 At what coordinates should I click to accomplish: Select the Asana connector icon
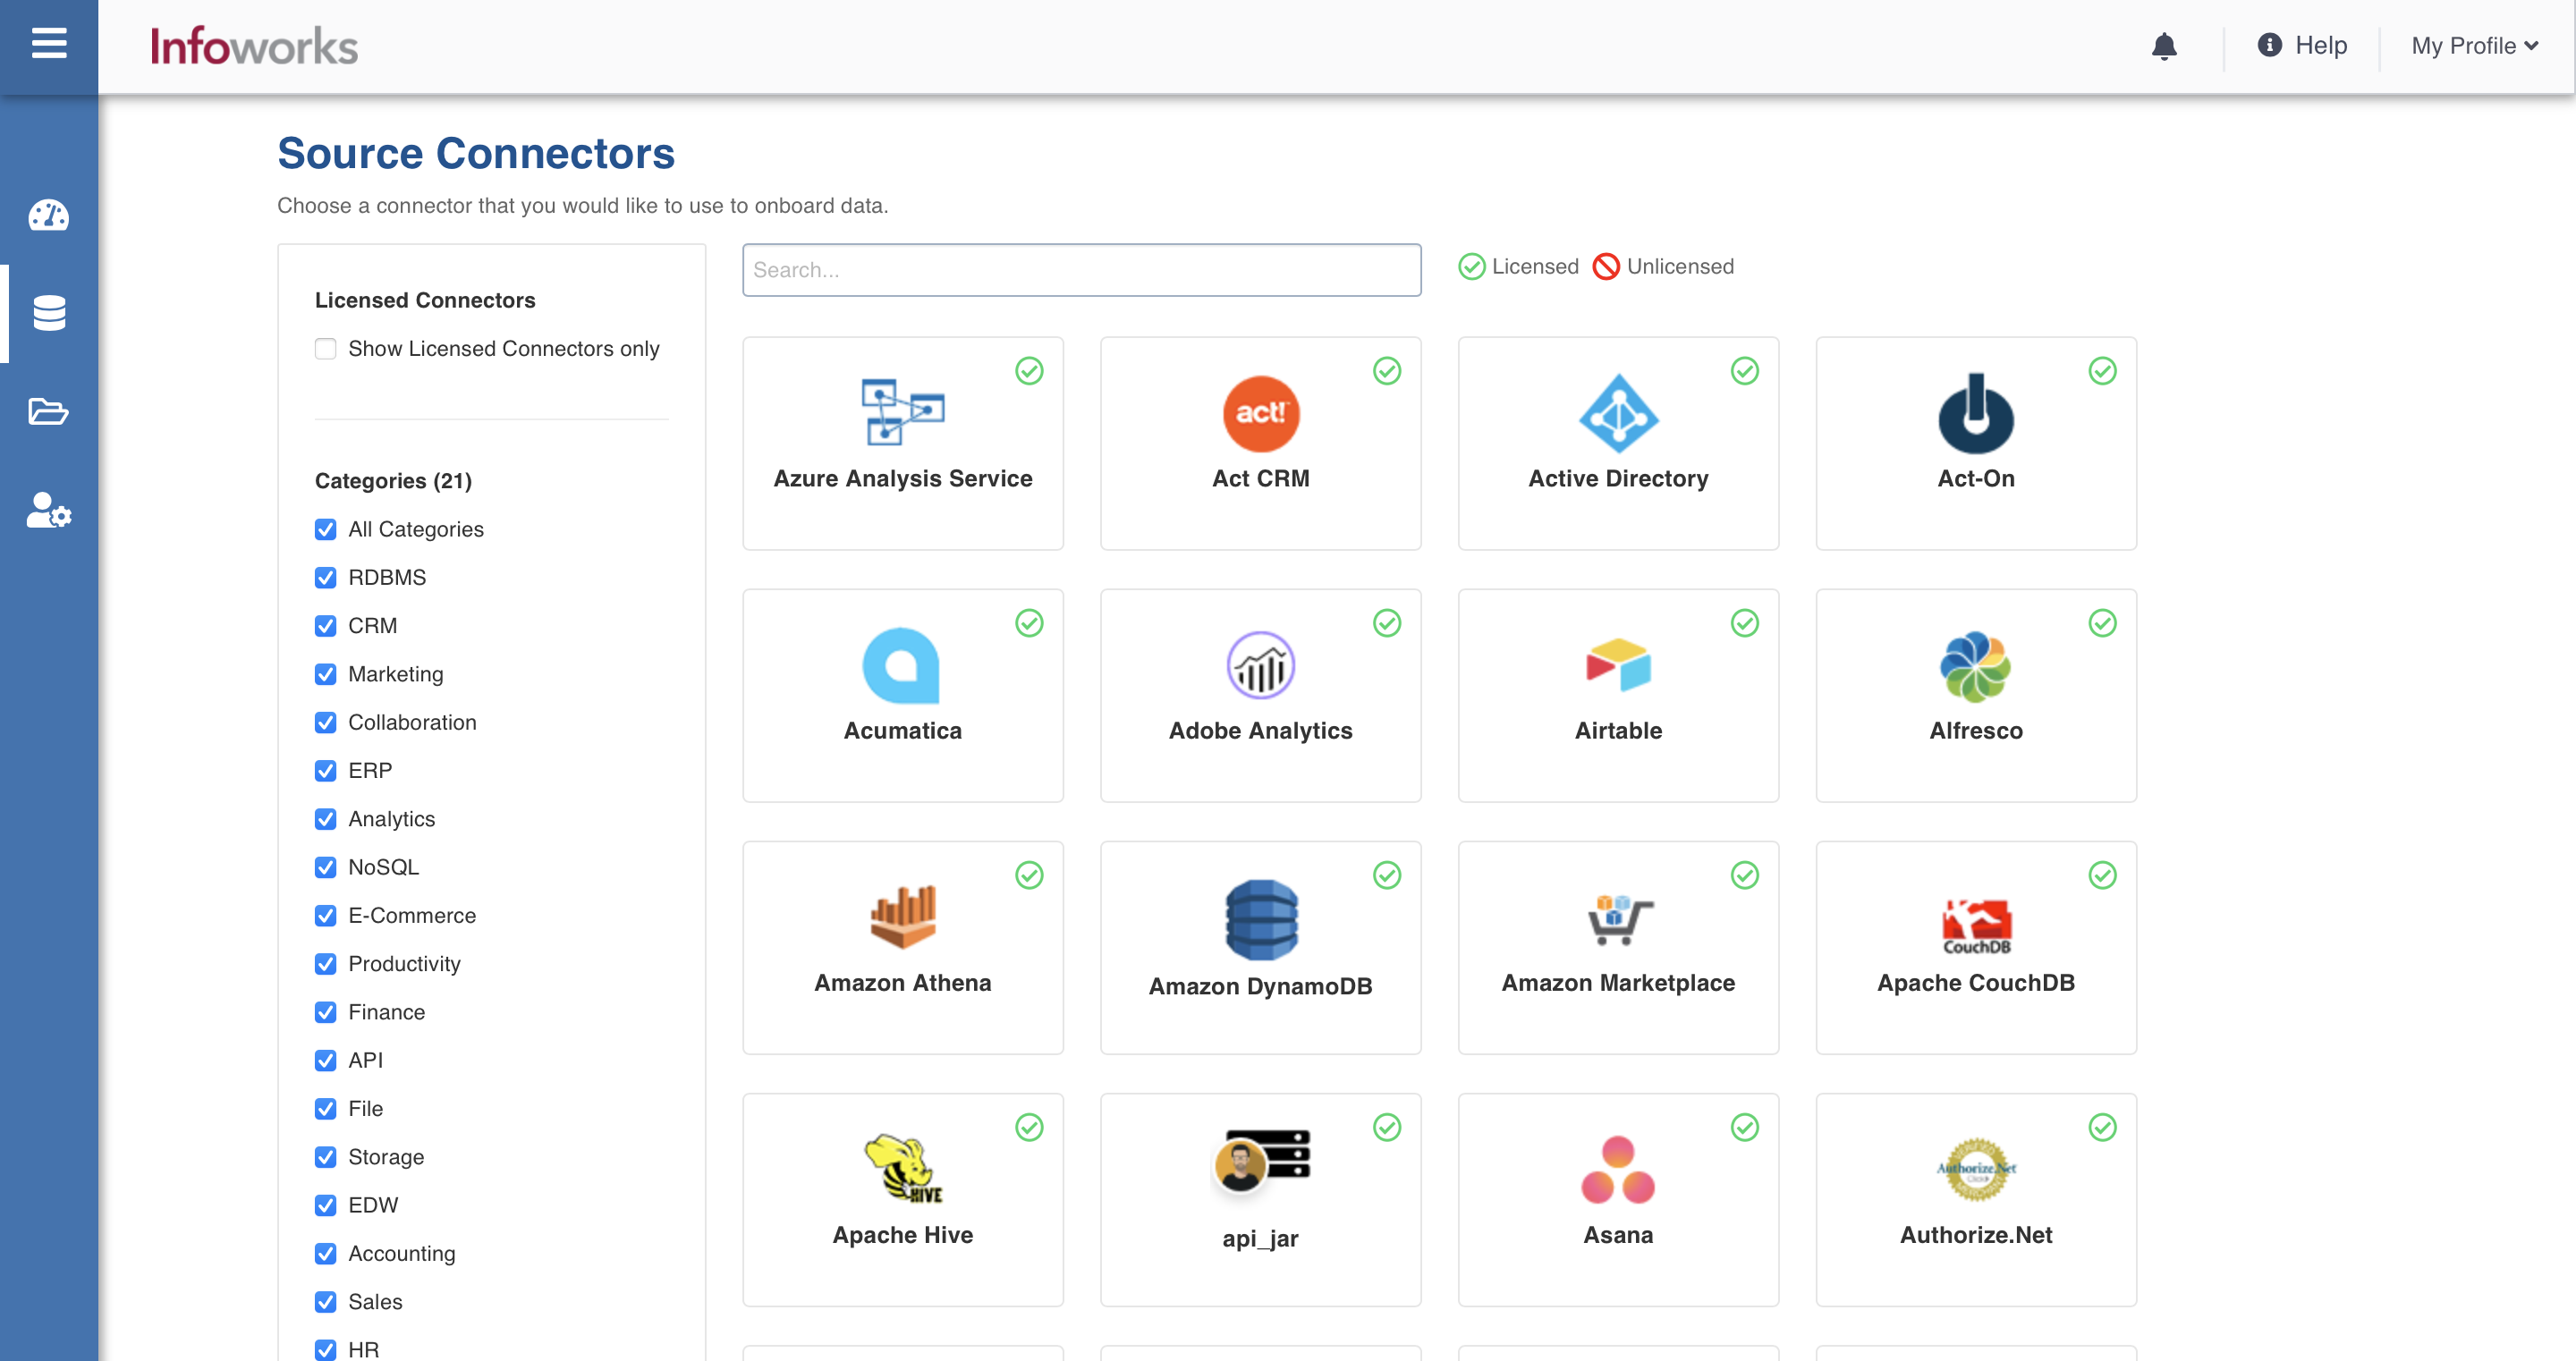1618,1169
